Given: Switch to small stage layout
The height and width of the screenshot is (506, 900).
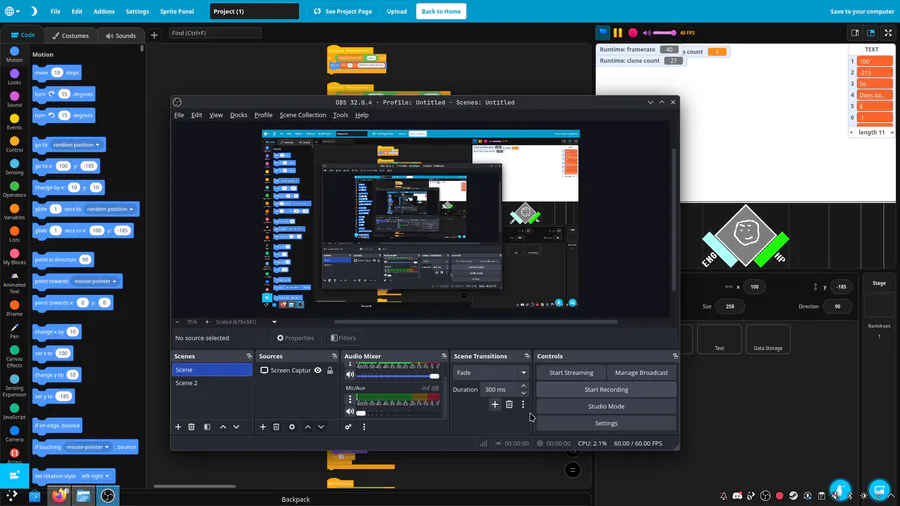Looking at the screenshot, I should click(x=855, y=33).
